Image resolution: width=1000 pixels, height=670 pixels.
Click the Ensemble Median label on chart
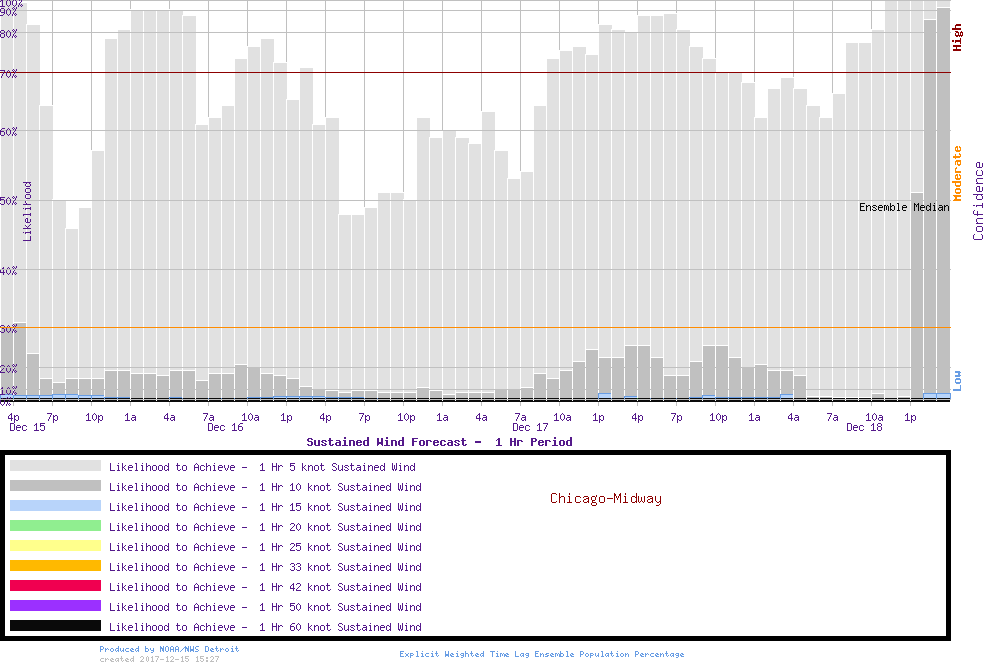point(904,207)
